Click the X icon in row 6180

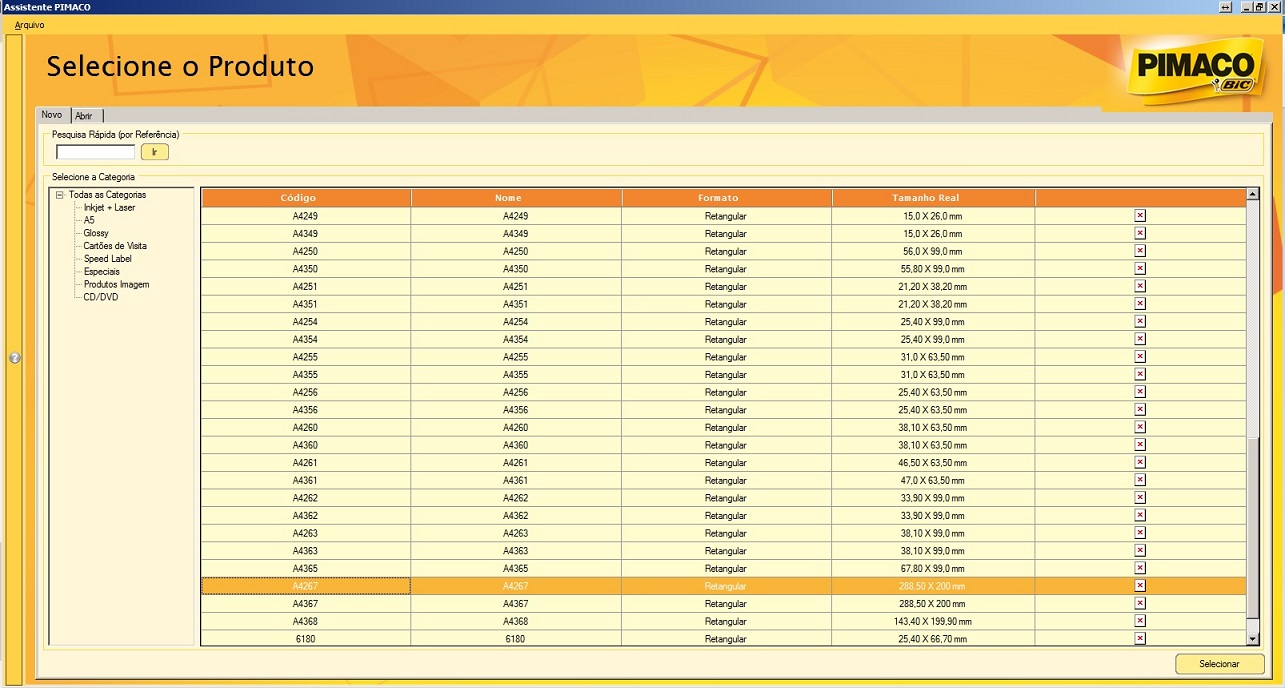(1140, 638)
